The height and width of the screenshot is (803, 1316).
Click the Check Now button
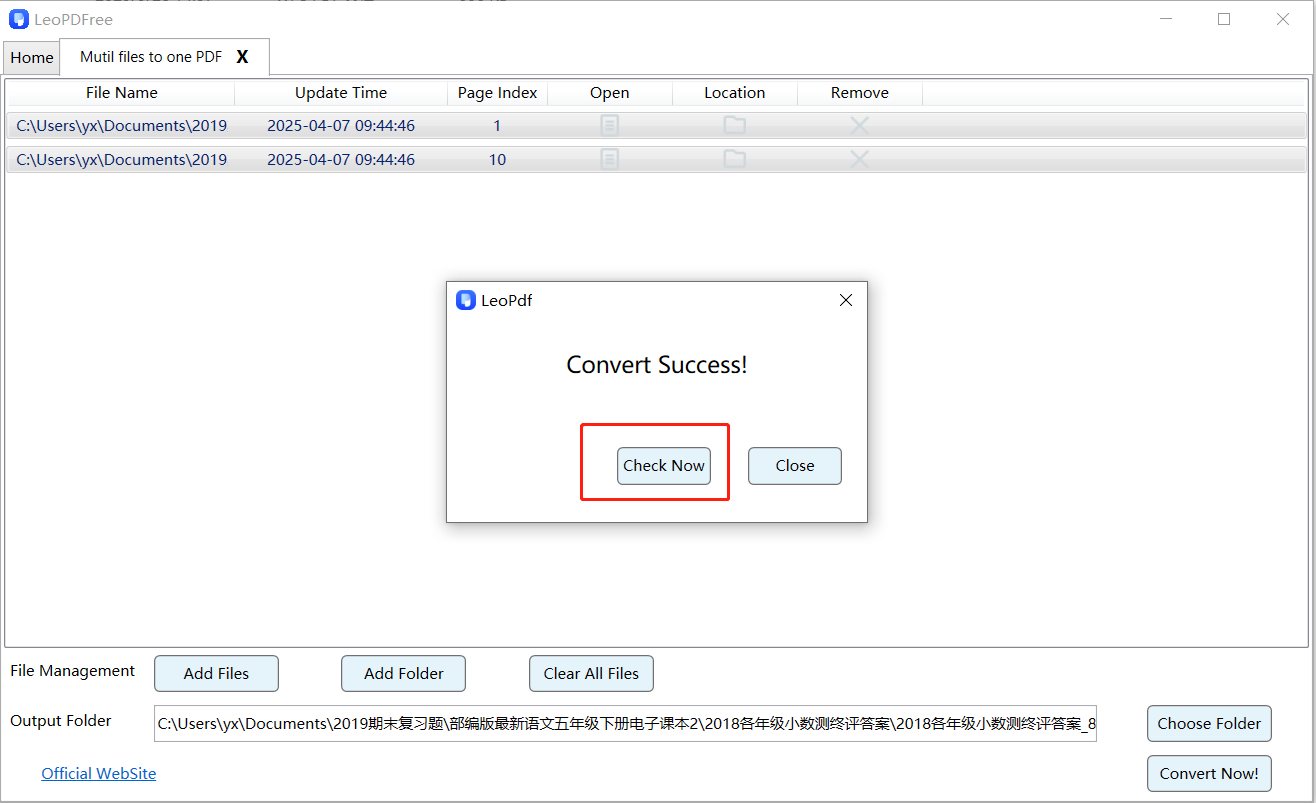[664, 466]
